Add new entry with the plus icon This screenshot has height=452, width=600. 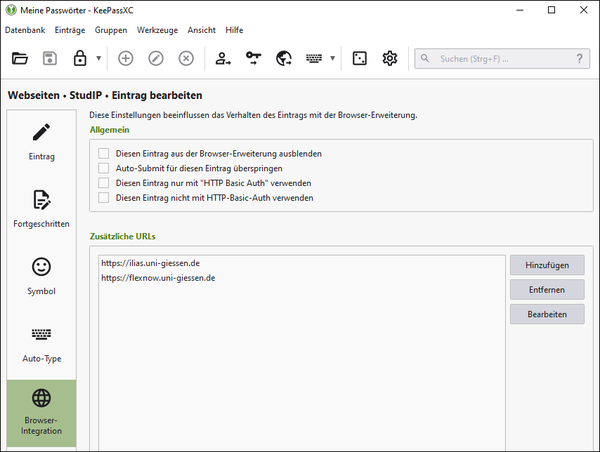[126, 59]
